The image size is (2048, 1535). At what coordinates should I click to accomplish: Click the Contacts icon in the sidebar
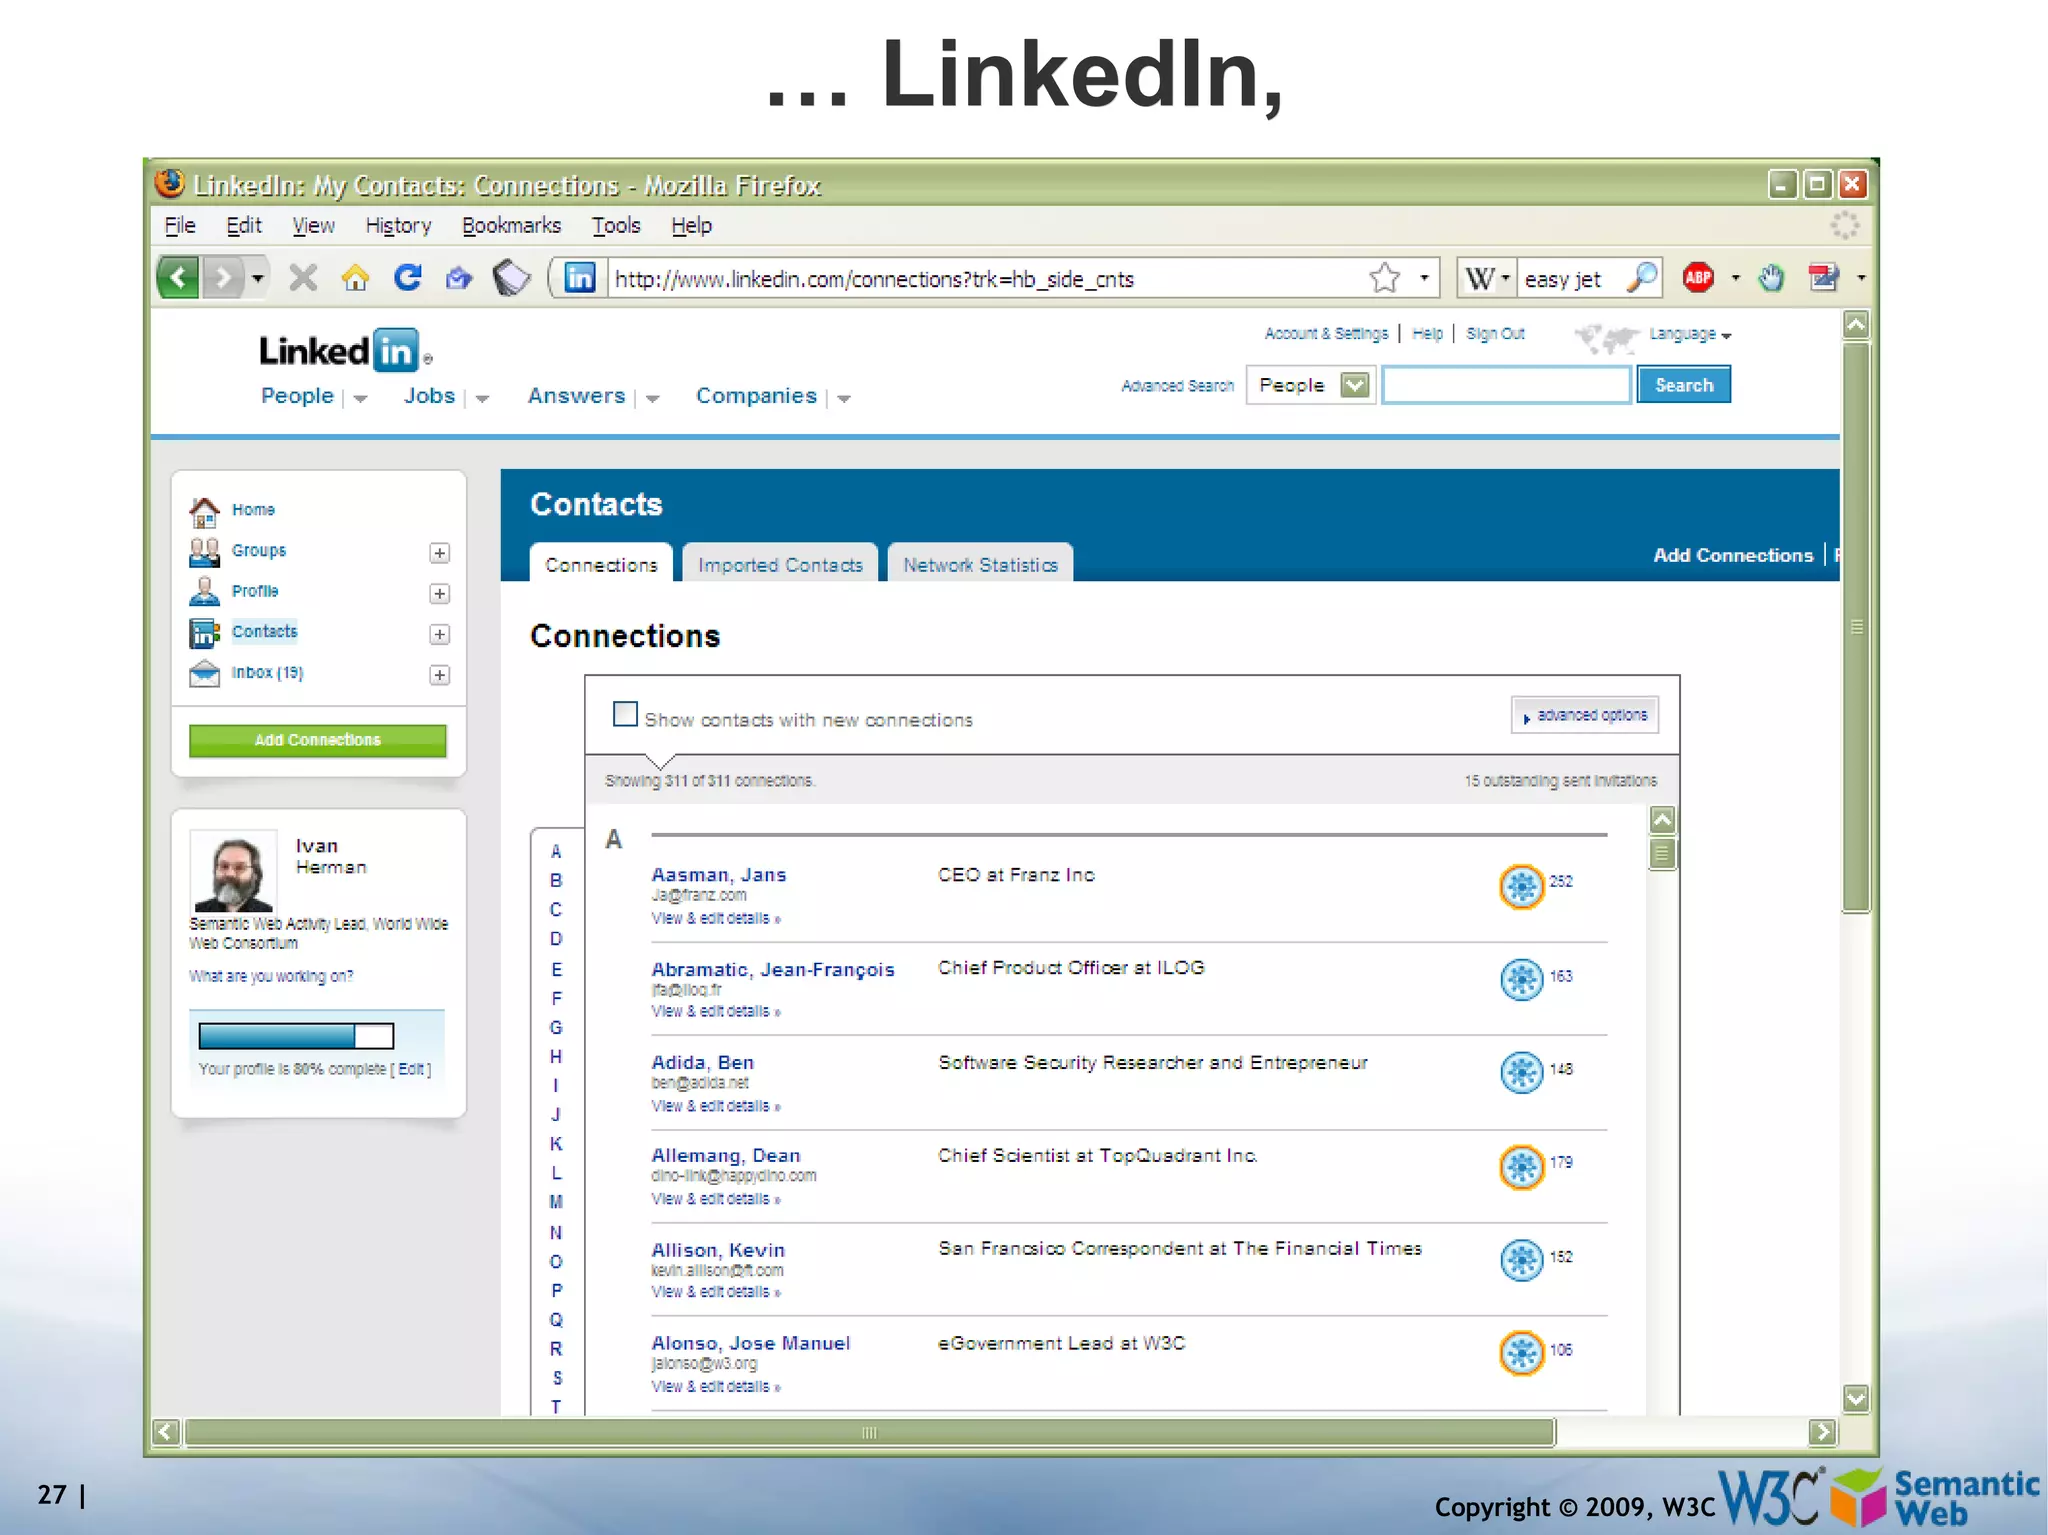pyautogui.click(x=204, y=633)
